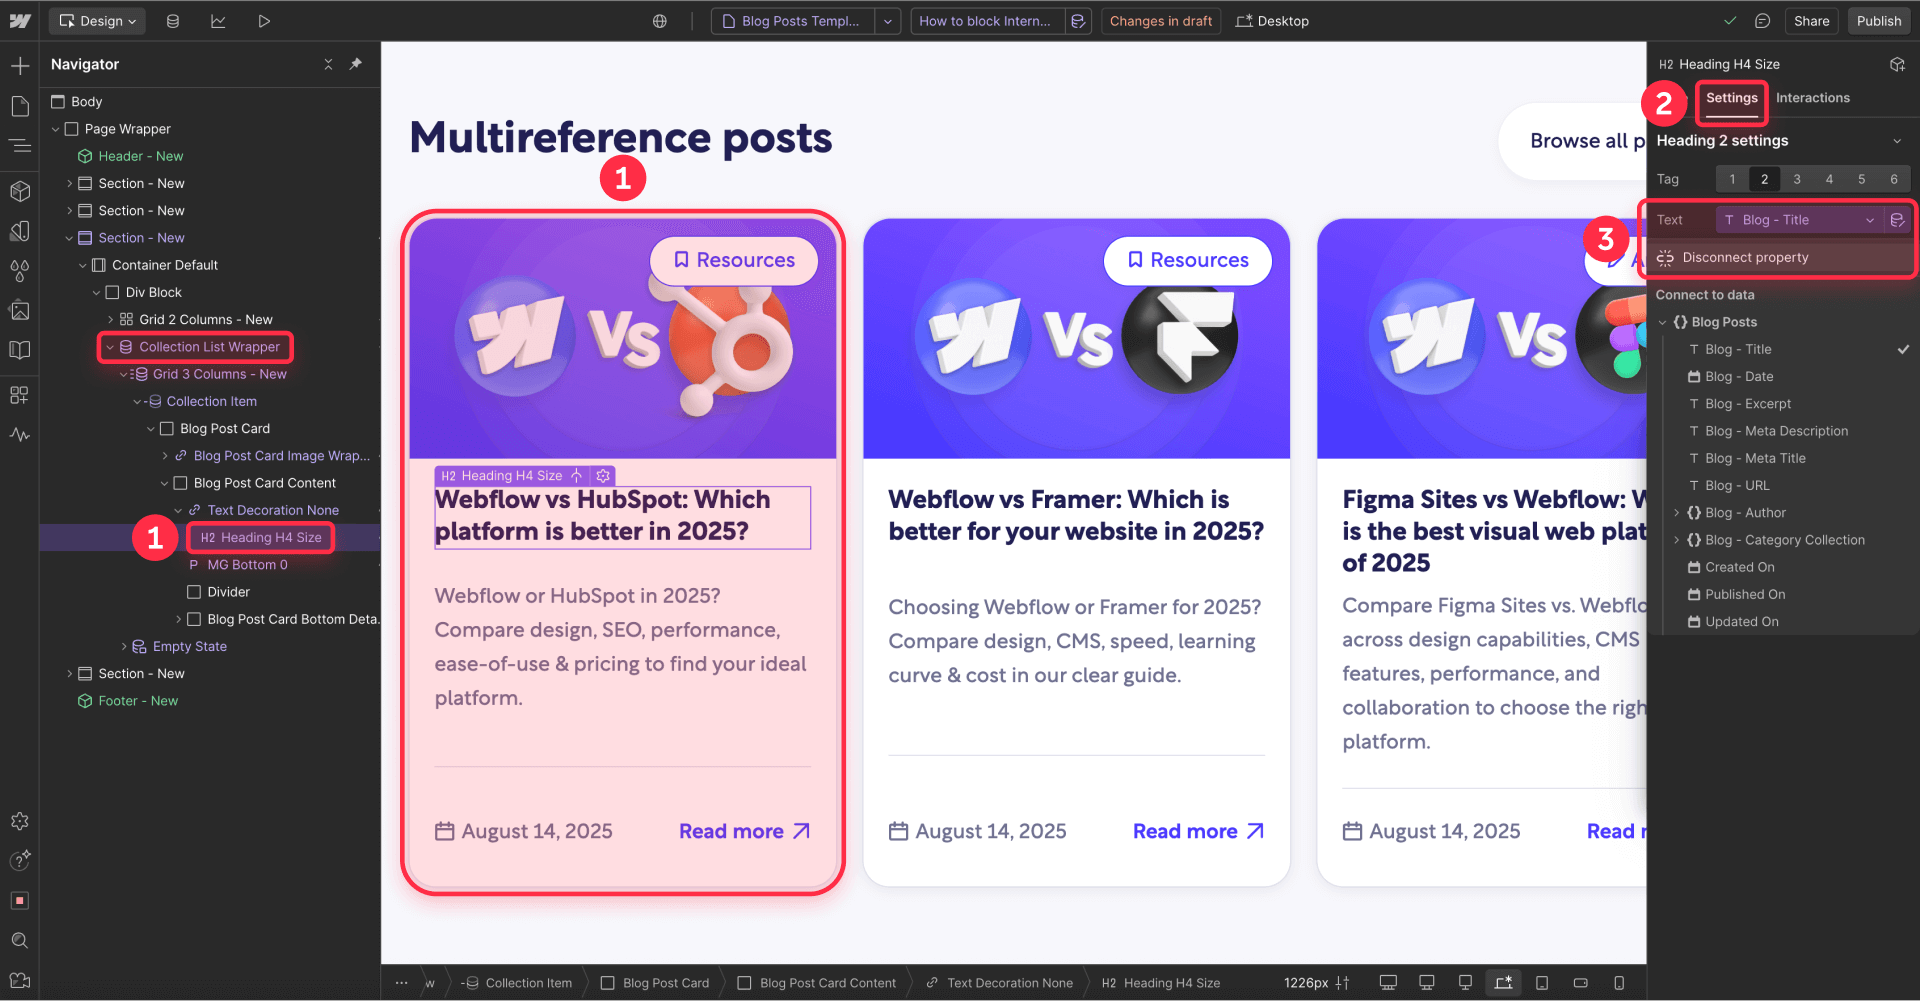Click Blog Post Card in the bottom breadcrumb
Image resolution: width=1920 pixels, height=1001 pixels.
coord(655,983)
